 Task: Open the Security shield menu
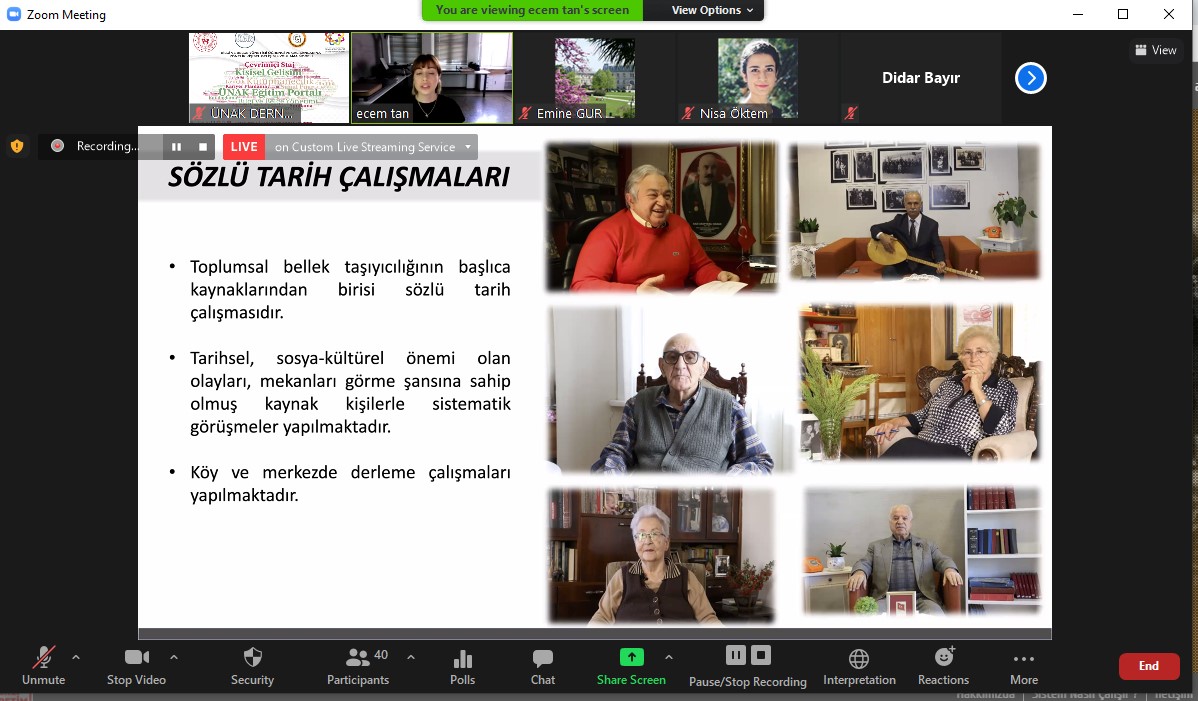[252, 666]
